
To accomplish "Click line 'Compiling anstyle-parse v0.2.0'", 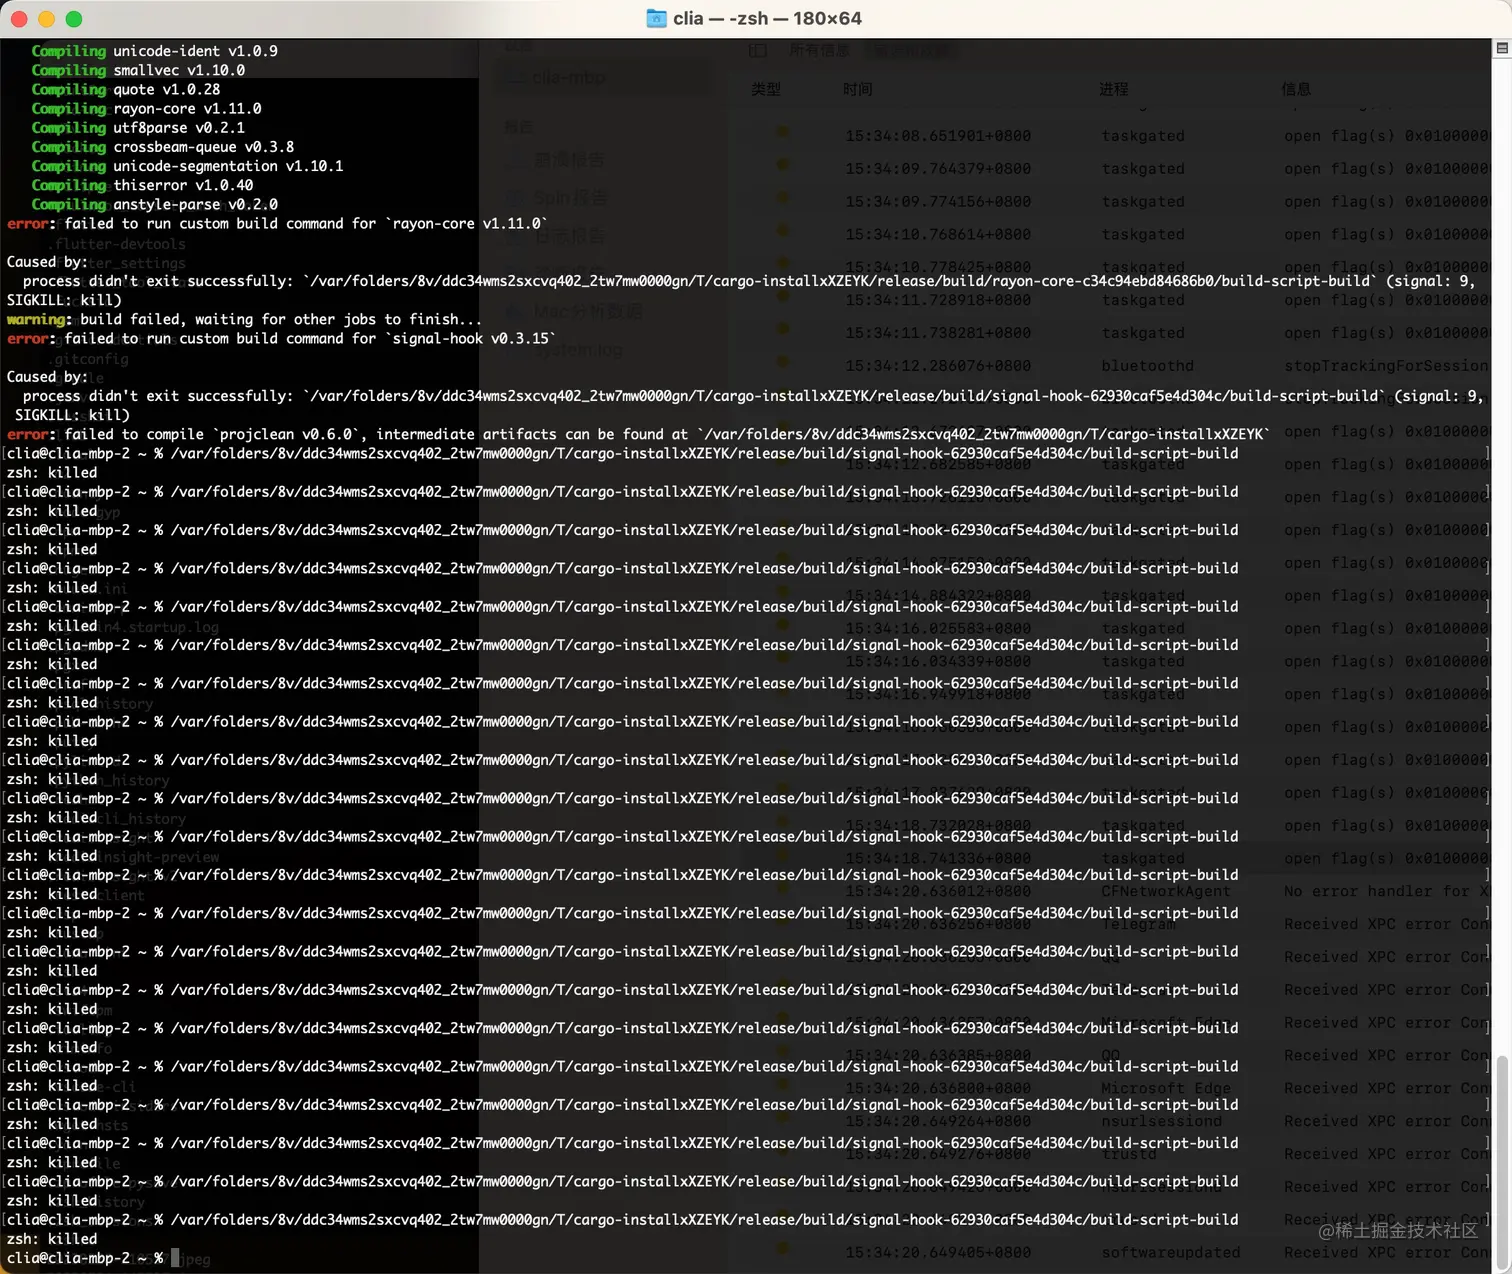I will (154, 204).
